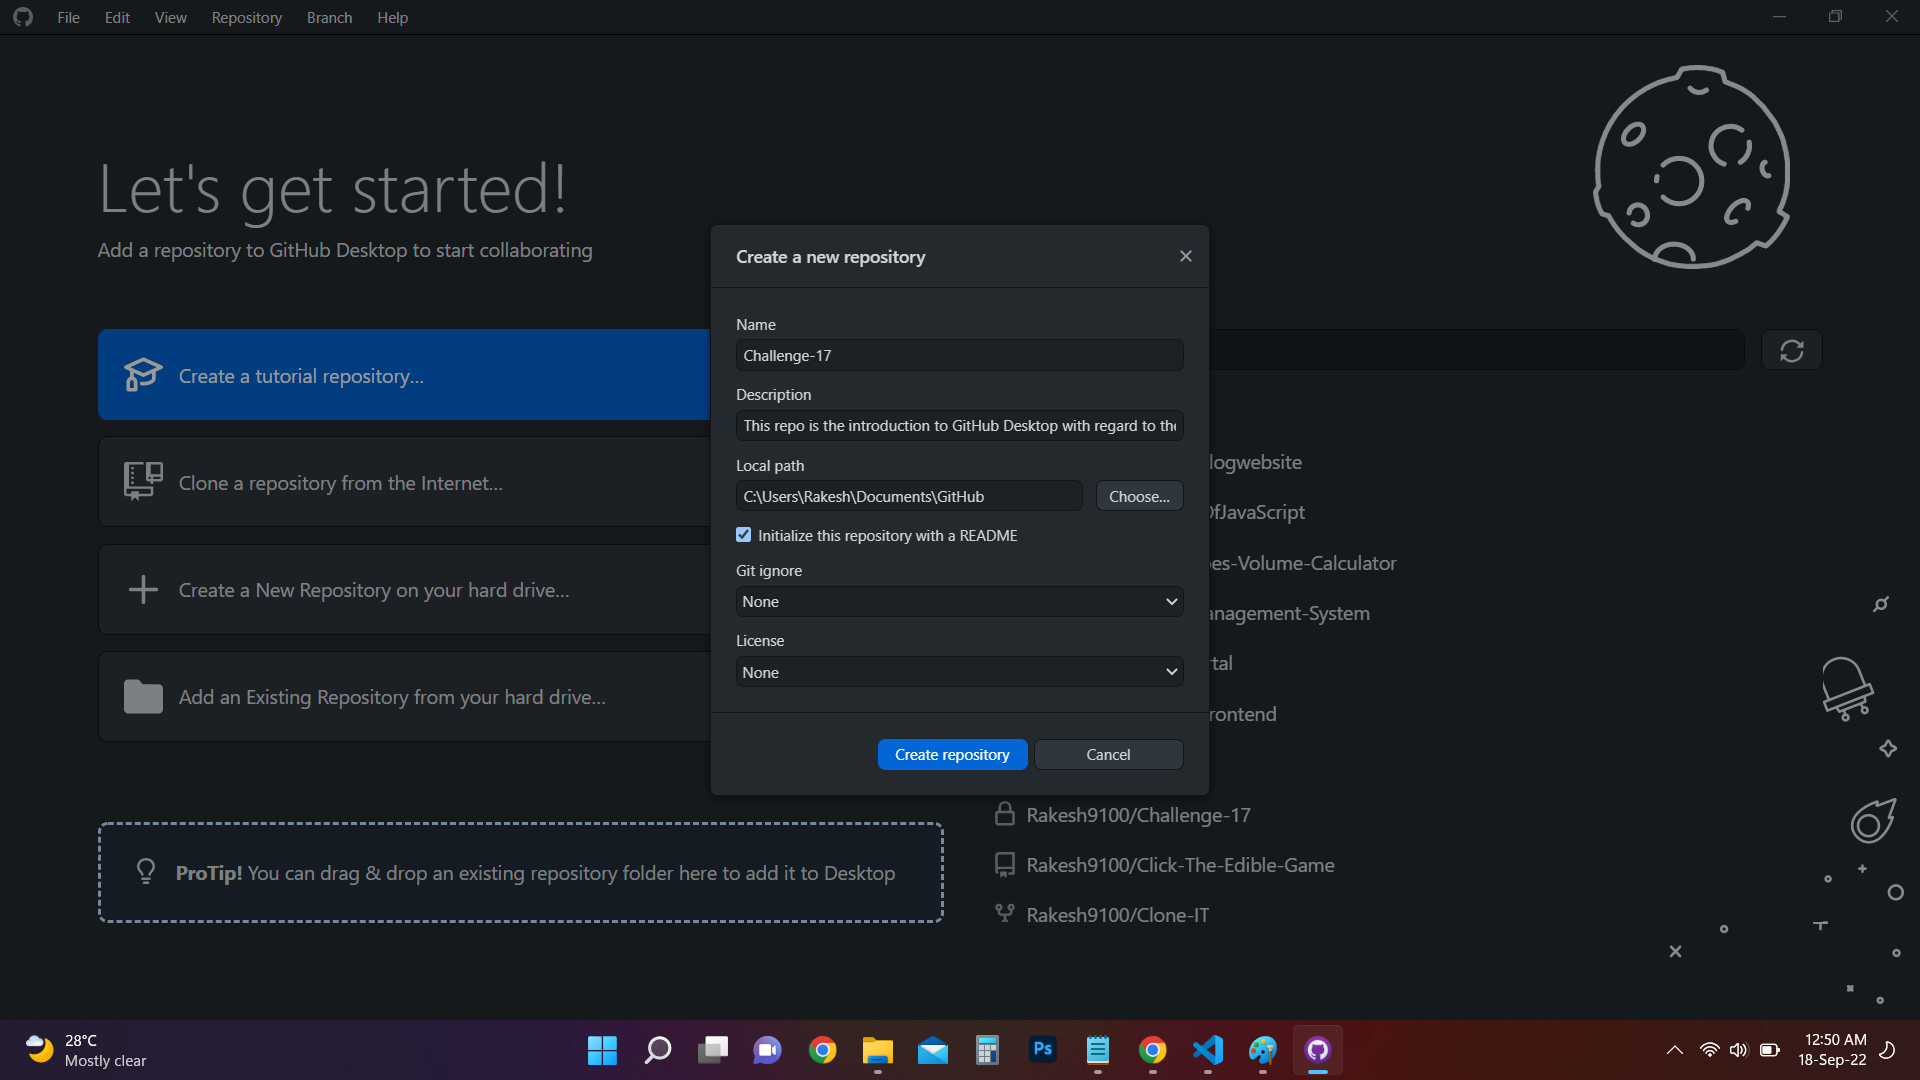1920x1080 pixels.
Task: Click GitHub Desktop icon in taskbar
Action: pos(1317,1049)
